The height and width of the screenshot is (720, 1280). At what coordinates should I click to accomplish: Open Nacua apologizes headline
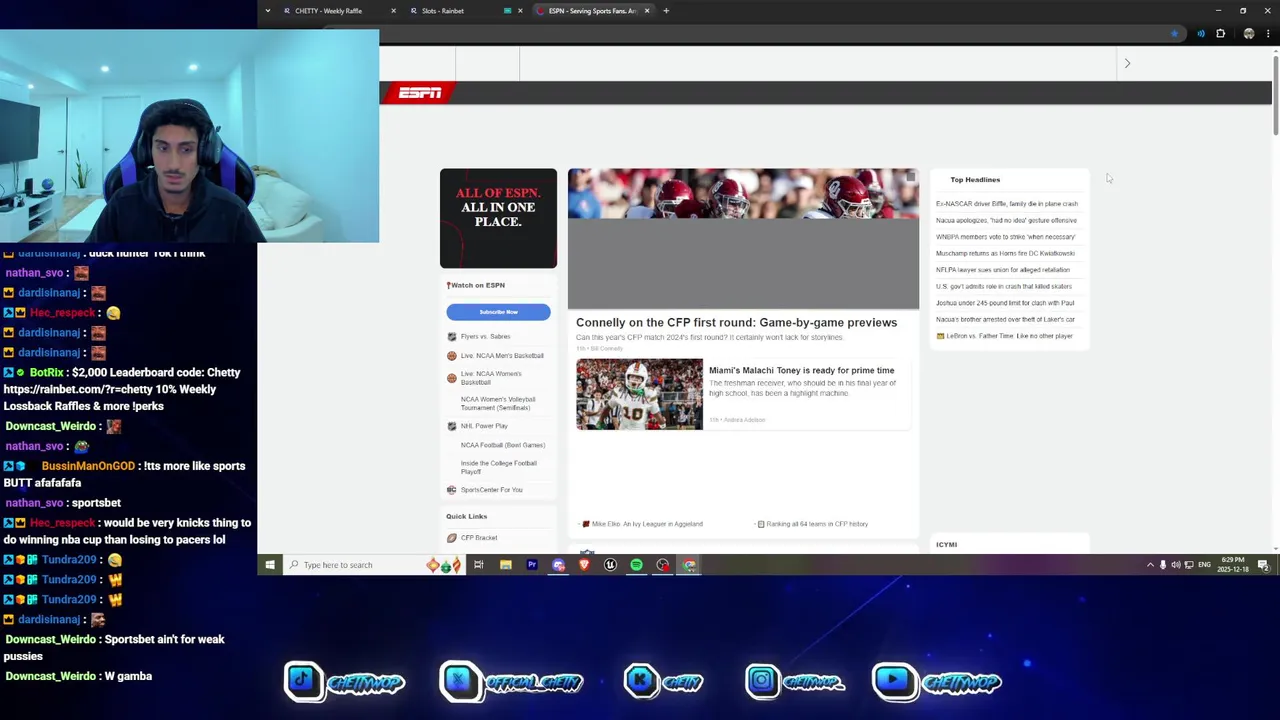(1006, 221)
